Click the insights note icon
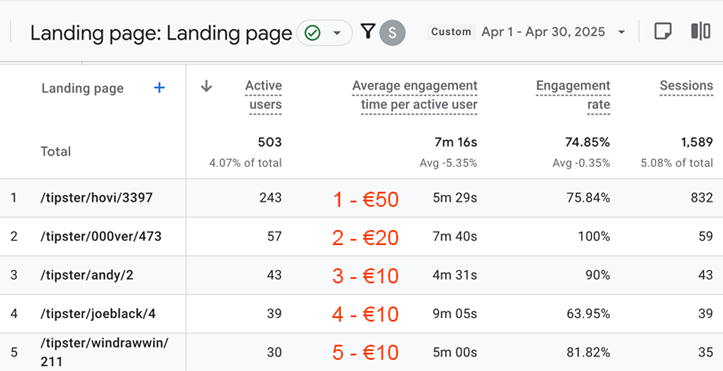723x371 pixels. 663,32
